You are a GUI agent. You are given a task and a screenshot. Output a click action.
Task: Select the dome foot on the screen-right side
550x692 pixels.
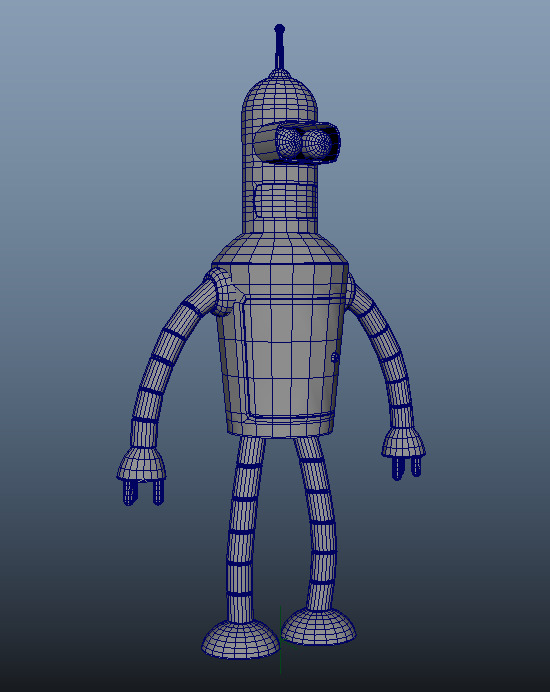319,626
